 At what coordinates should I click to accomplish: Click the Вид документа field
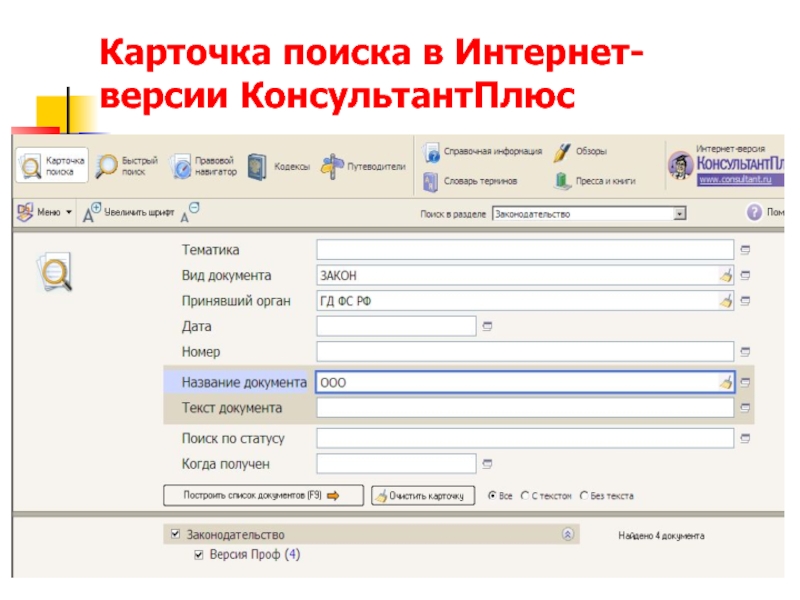(x=517, y=276)
